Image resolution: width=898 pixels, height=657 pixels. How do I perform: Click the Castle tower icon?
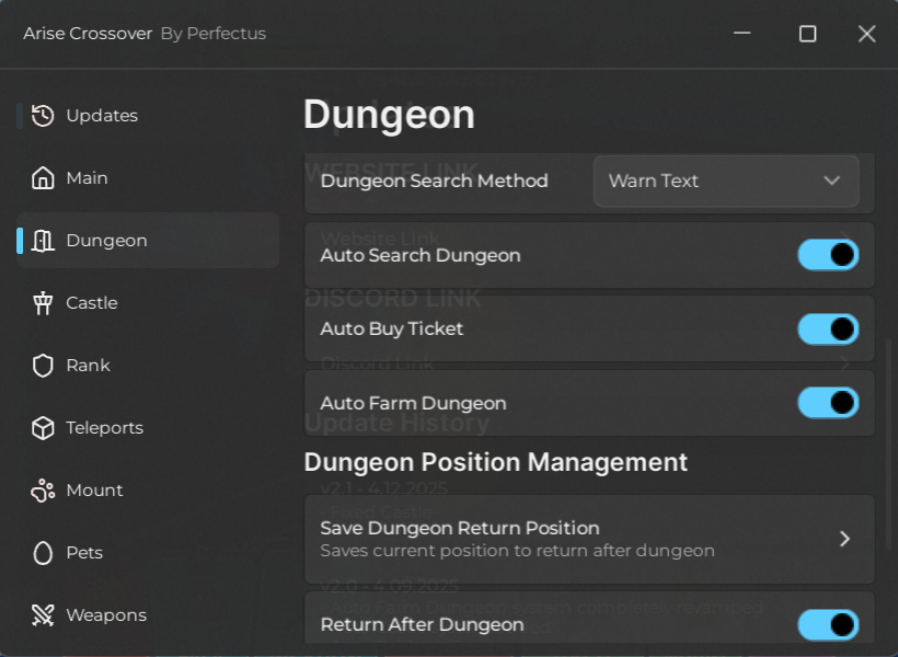point(42,303)
